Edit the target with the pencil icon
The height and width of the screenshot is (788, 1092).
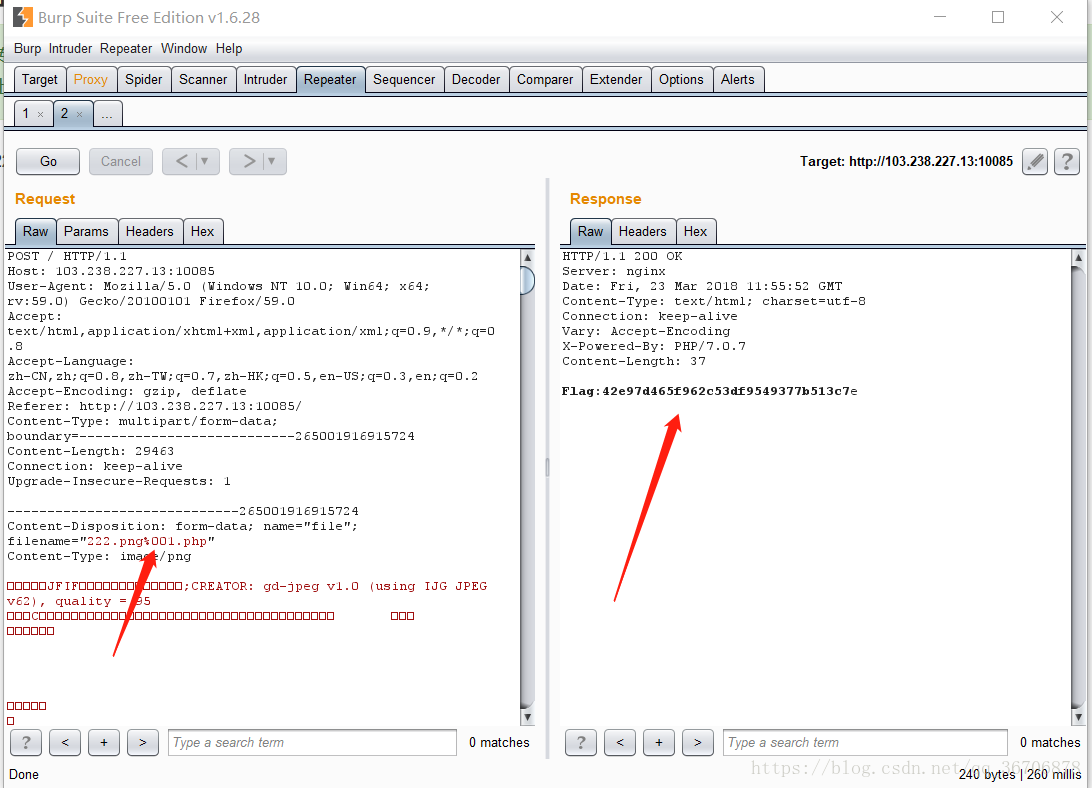1035,162
